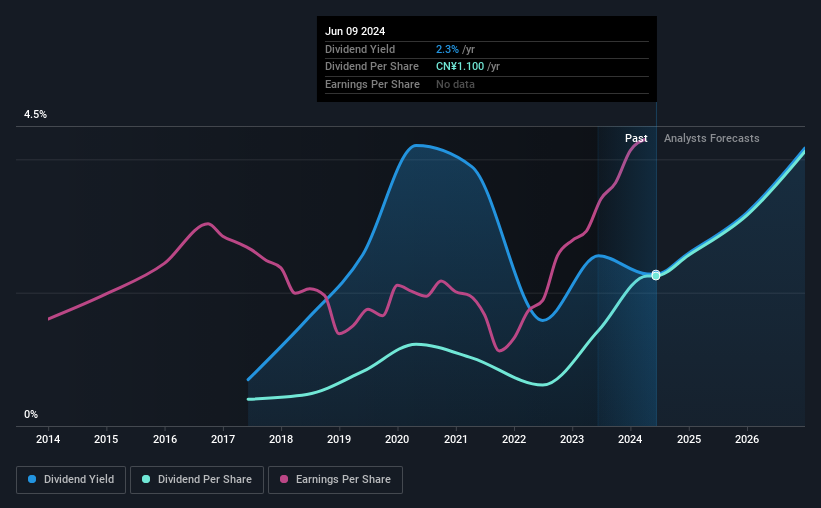Click the Jun 2024 data point marker
Viewport: 821px width, 508px height.
click(x=656, y=275)
